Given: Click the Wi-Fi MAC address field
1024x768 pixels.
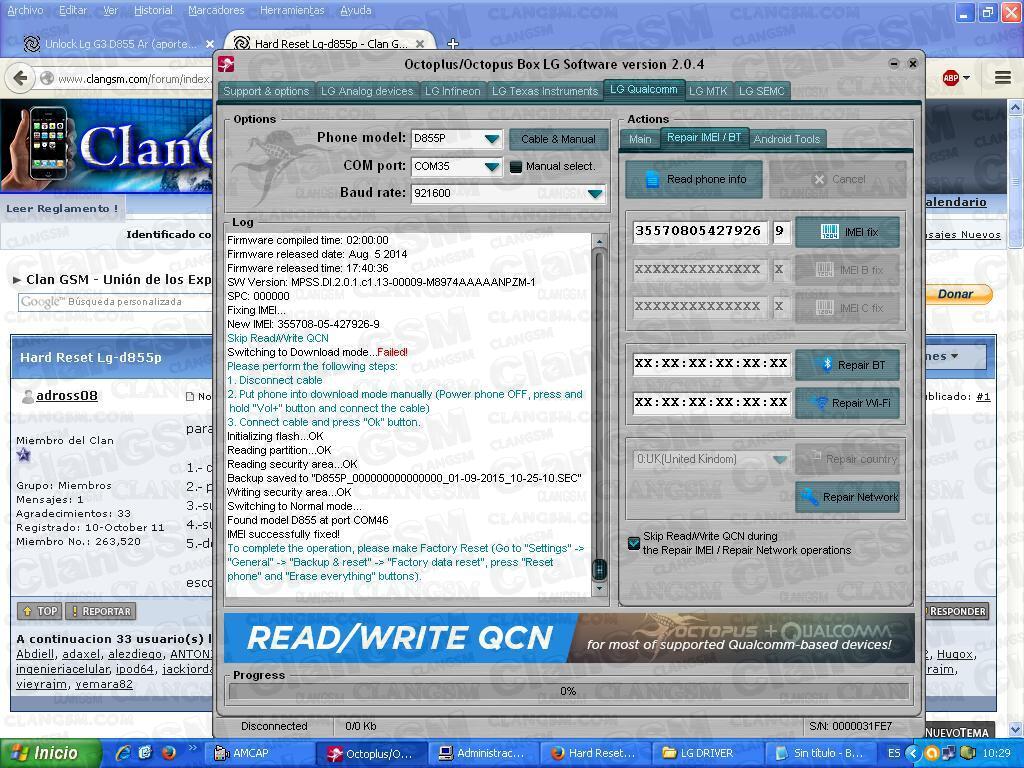Looking at the screenshot, I should (712, 402).
